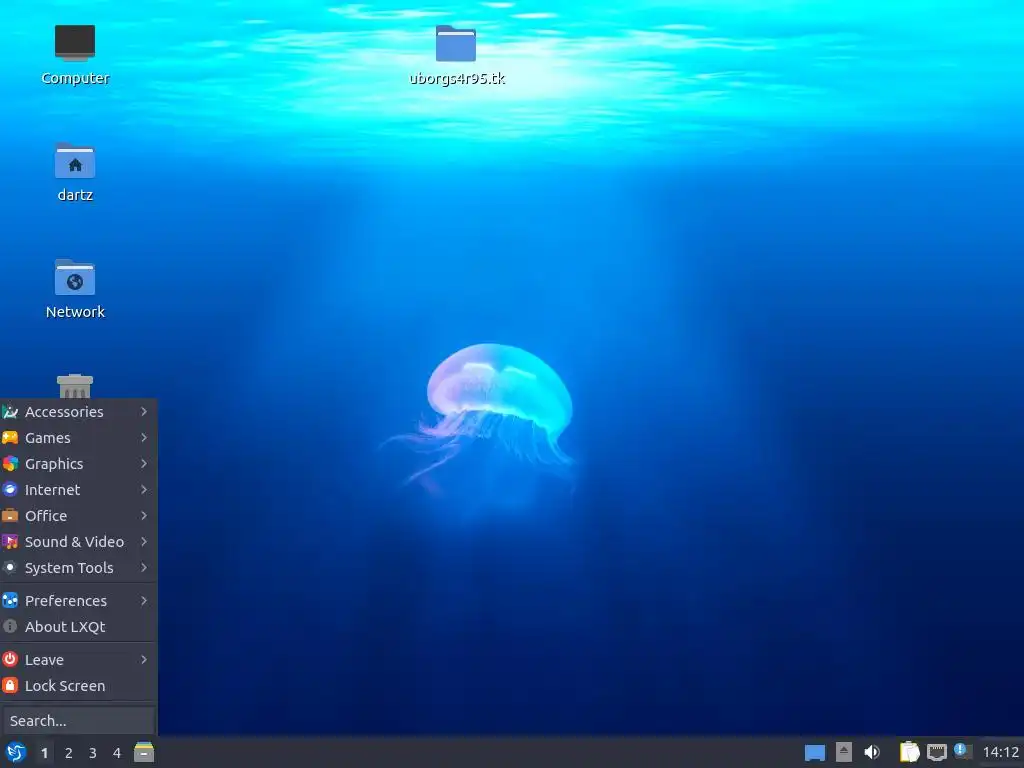Open the Leave submenu
Image resolution: width=1024 pixels, height=768 pixels.
click(x=78, y=660)
